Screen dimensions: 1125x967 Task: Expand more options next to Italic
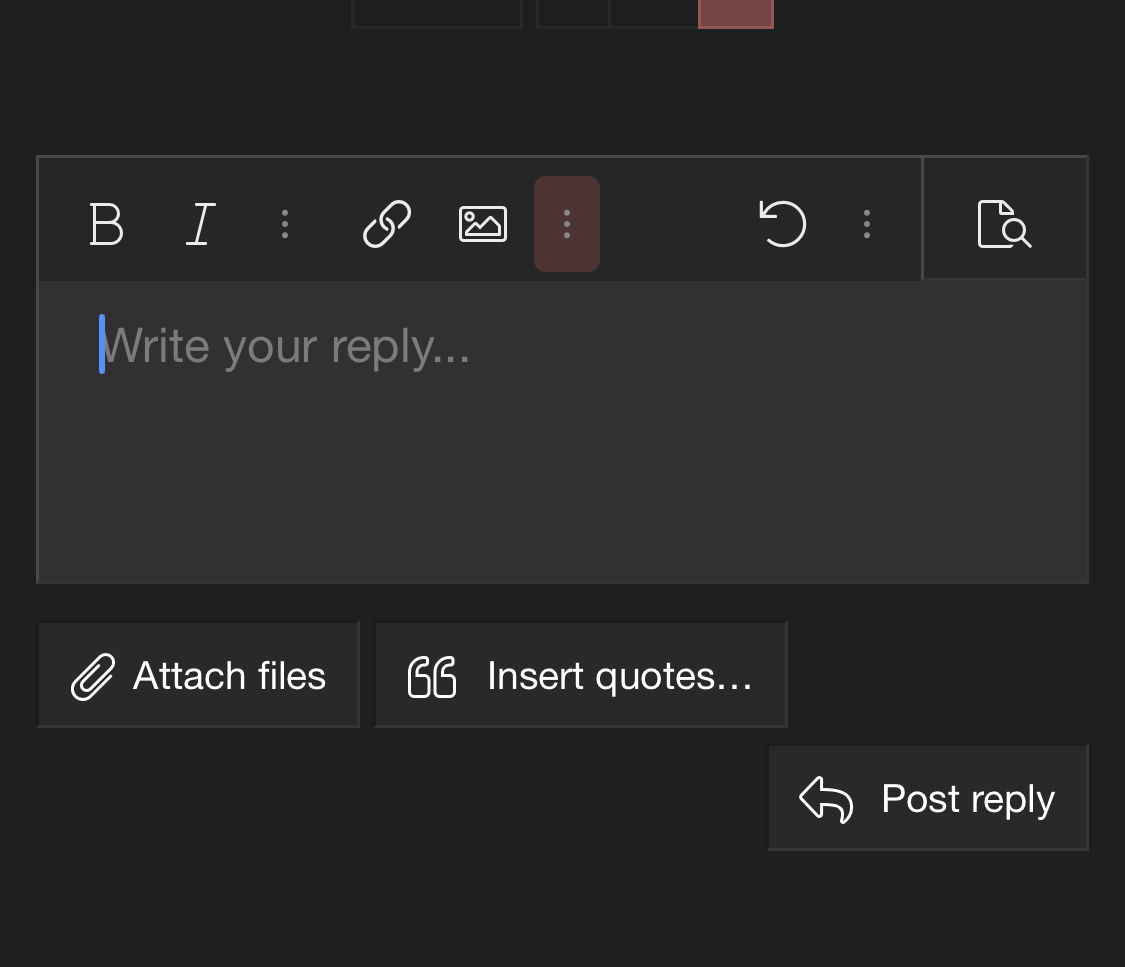(x=285, y=224)
